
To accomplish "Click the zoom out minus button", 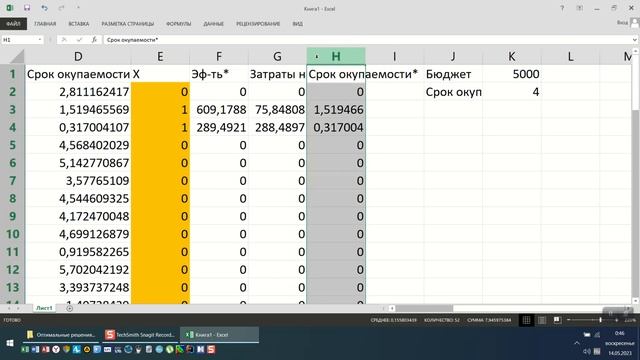I will coord(569,320).
